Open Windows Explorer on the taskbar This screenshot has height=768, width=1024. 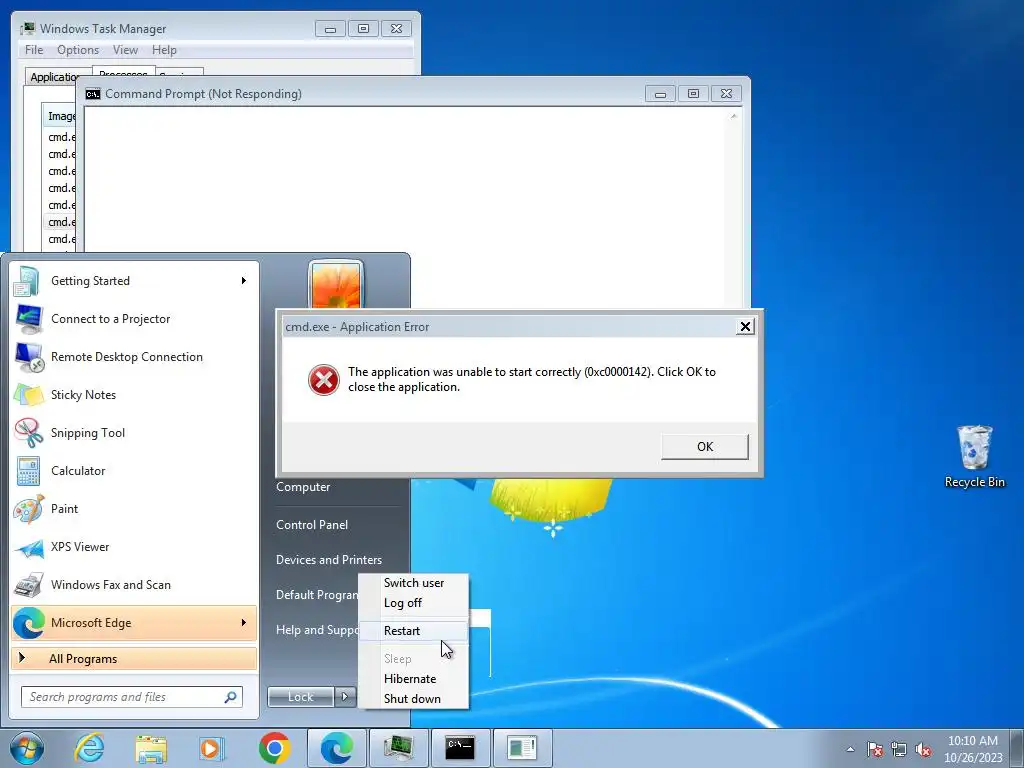coord(151,748)
